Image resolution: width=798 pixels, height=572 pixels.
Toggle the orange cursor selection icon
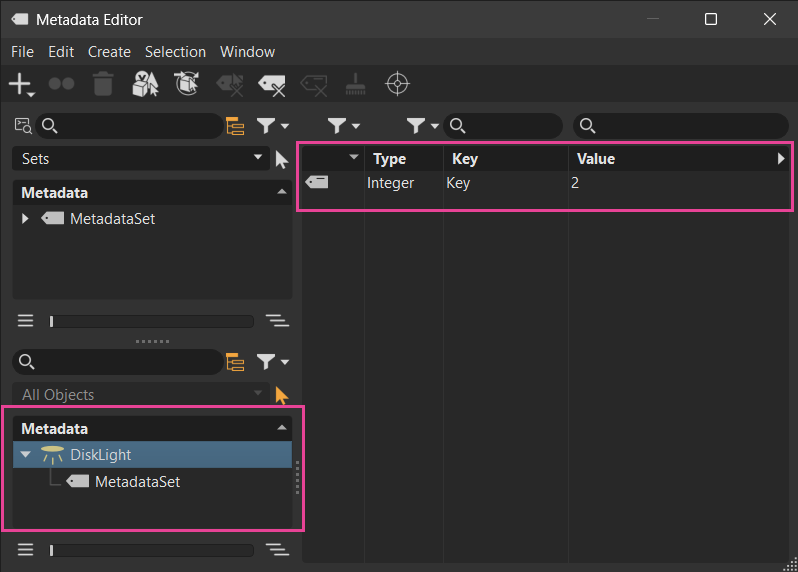281,395
